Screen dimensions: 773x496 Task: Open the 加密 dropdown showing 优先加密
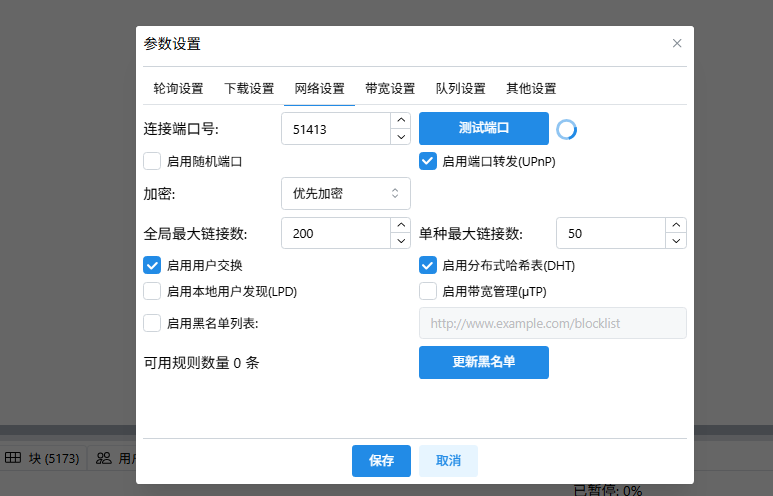point(346,193)
